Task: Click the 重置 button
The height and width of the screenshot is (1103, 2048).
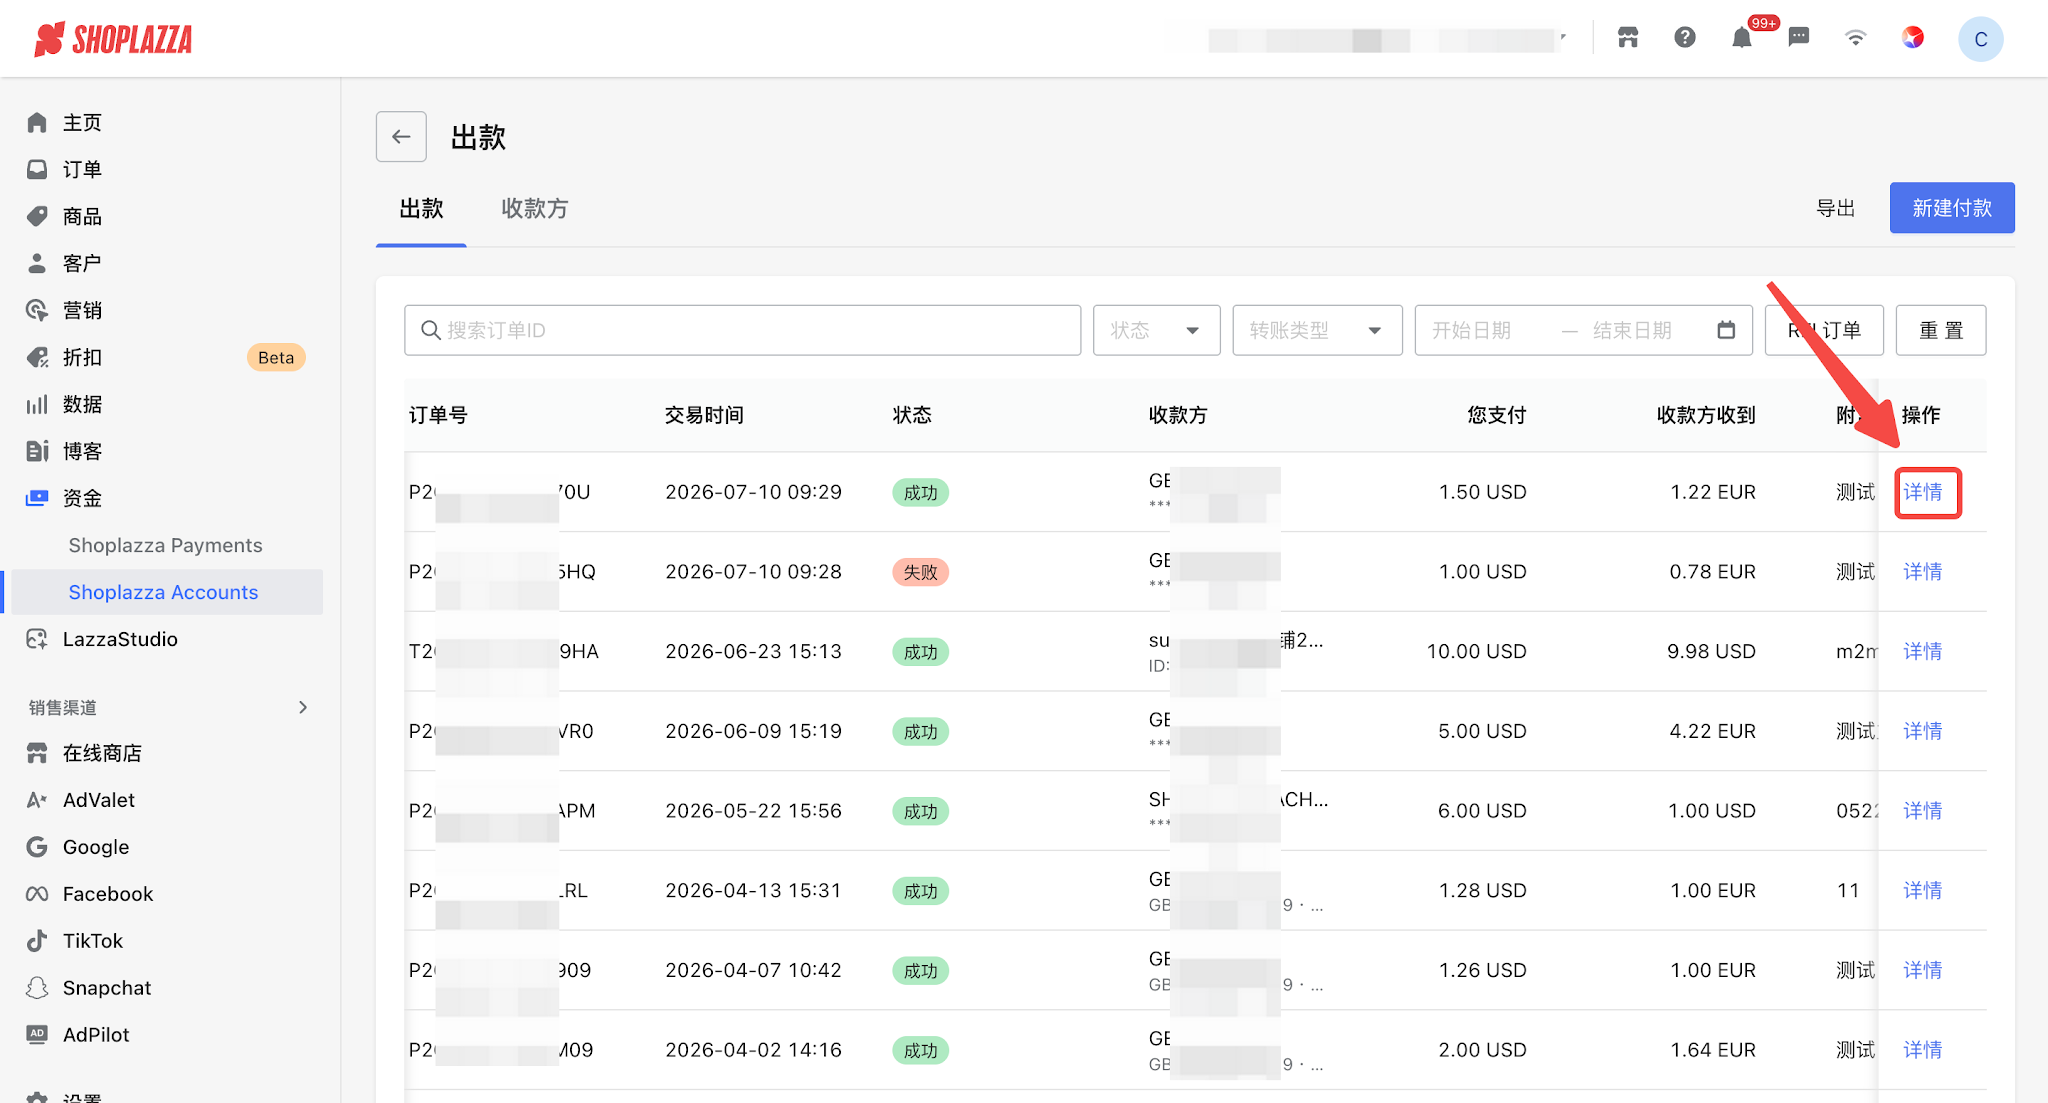Action: (x=1940, y=330)
